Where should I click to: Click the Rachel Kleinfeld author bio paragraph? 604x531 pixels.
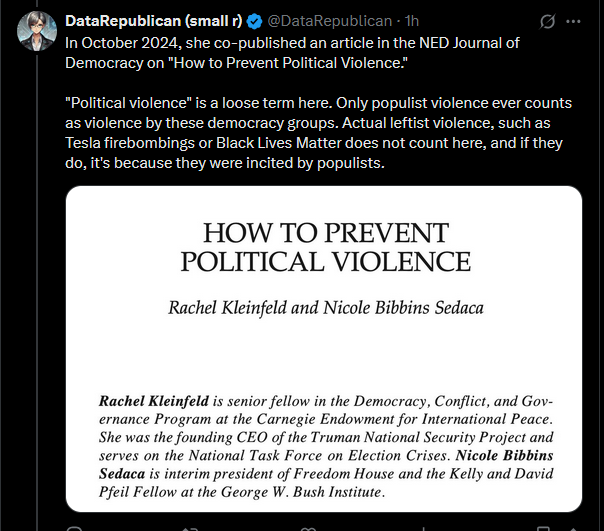pyautogui.click(x=326, y=446)
